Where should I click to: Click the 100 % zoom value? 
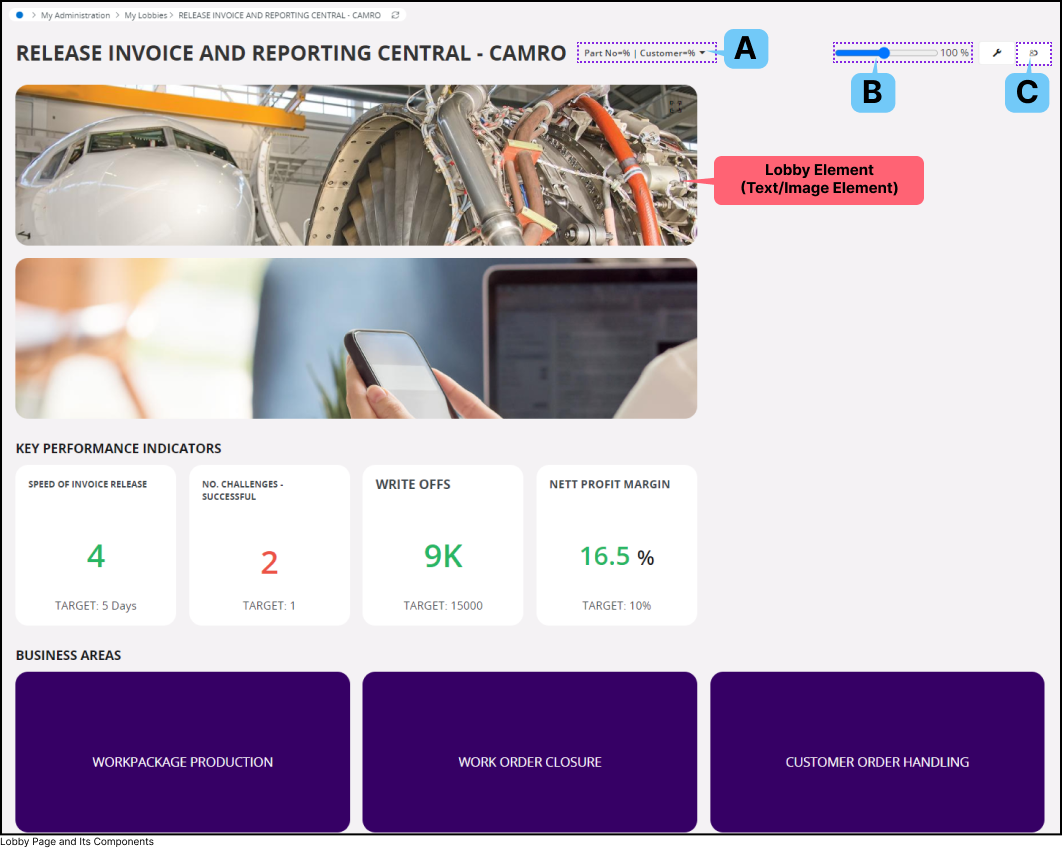(x=954, y=53)
